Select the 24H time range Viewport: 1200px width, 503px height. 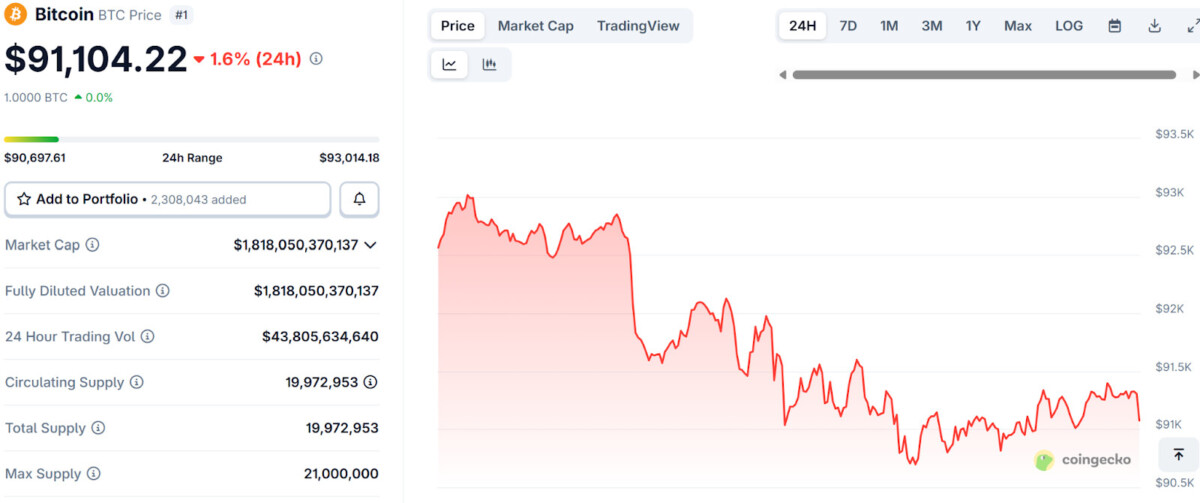tap(802, 26)
